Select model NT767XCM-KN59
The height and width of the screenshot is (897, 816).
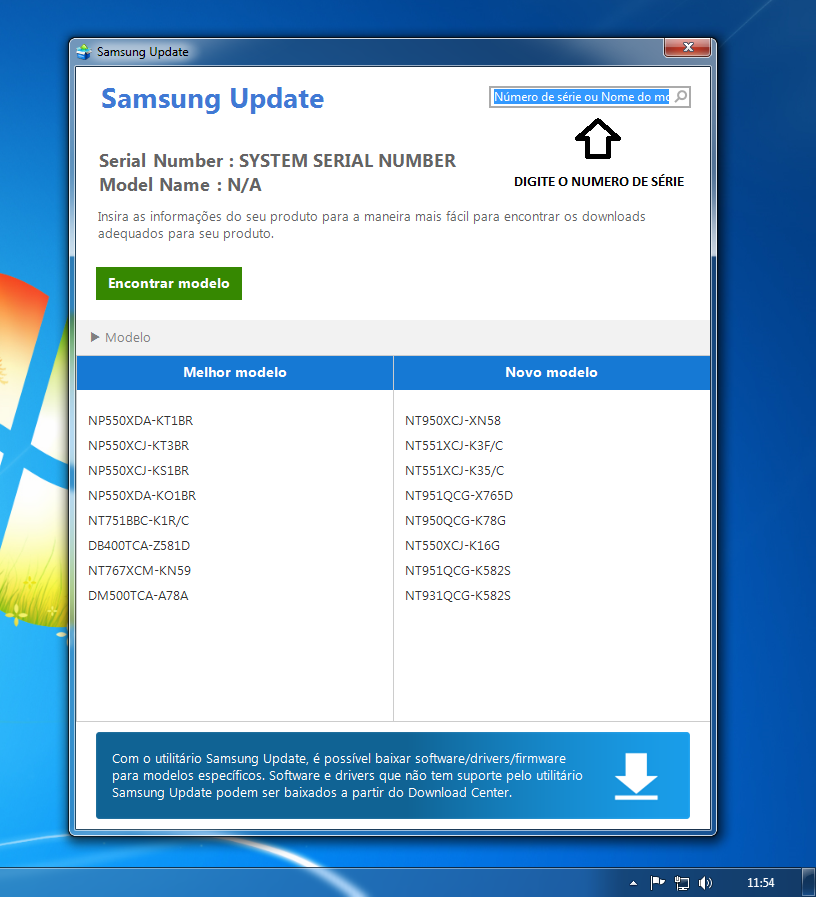click(x=140, y=571)
